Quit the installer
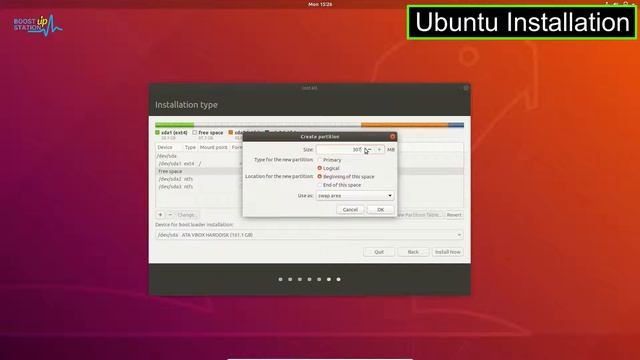 click(x=379, y=252)
